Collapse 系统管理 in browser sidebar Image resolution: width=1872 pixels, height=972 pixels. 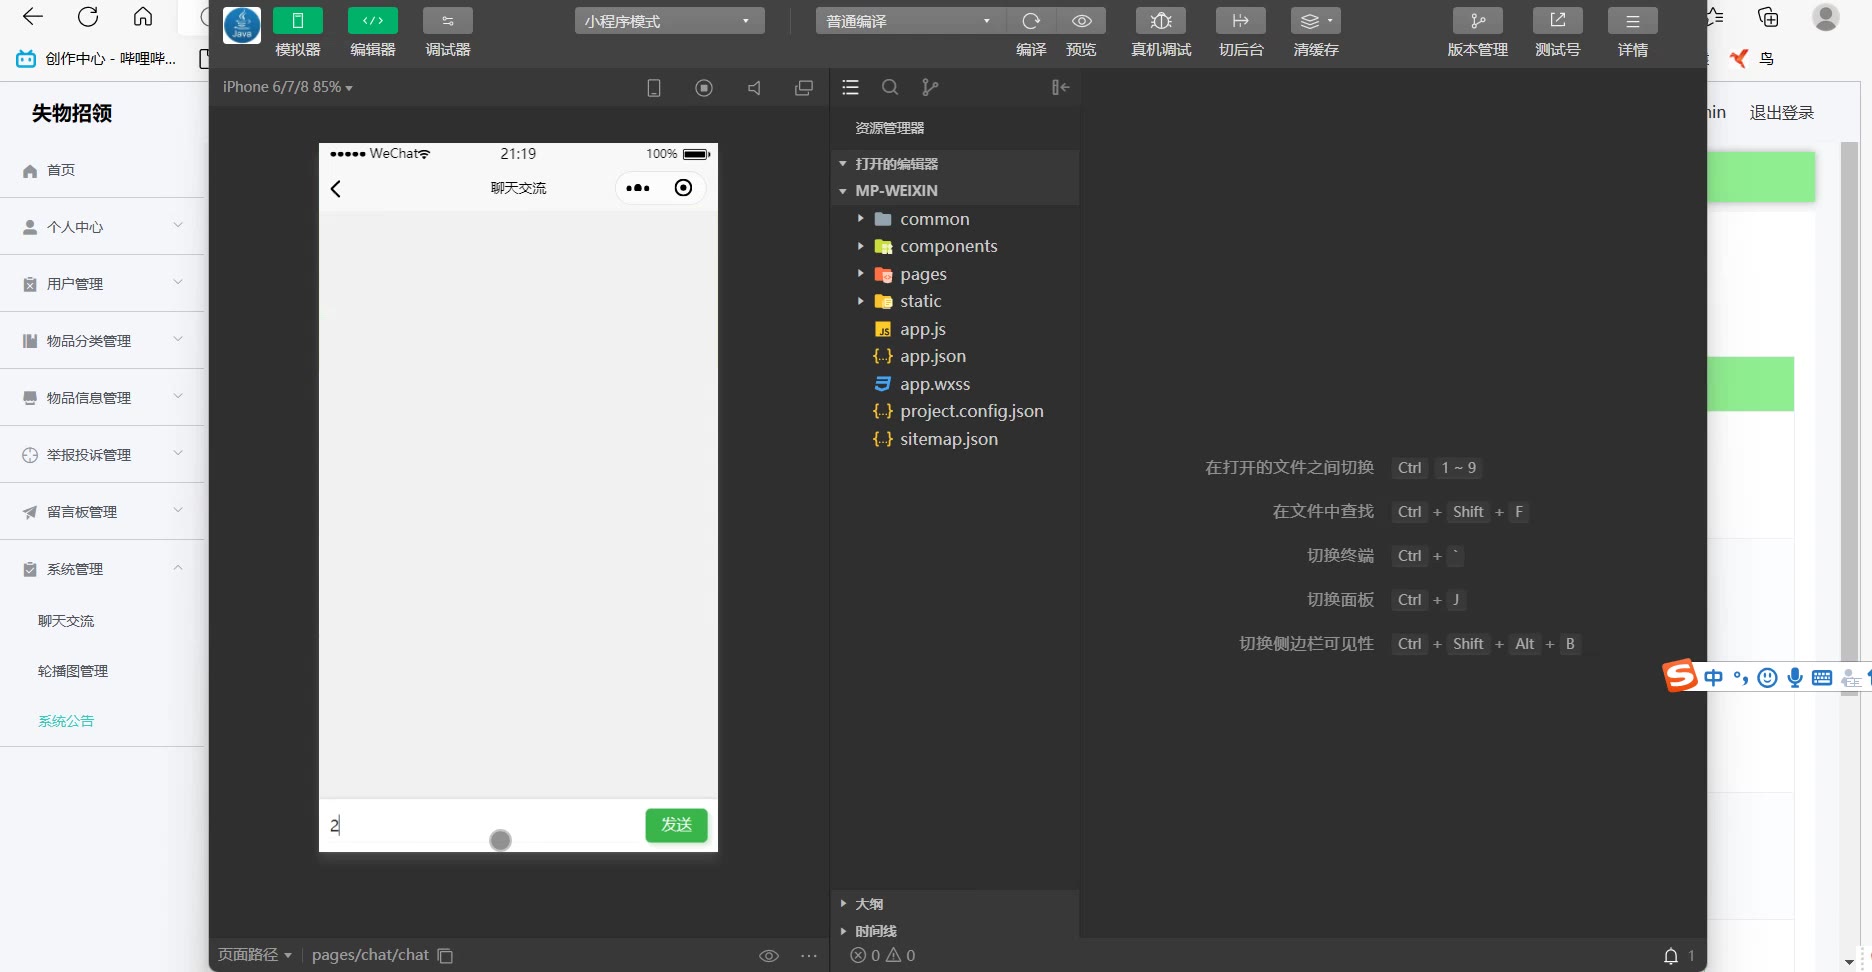click(x=102, y=569)
